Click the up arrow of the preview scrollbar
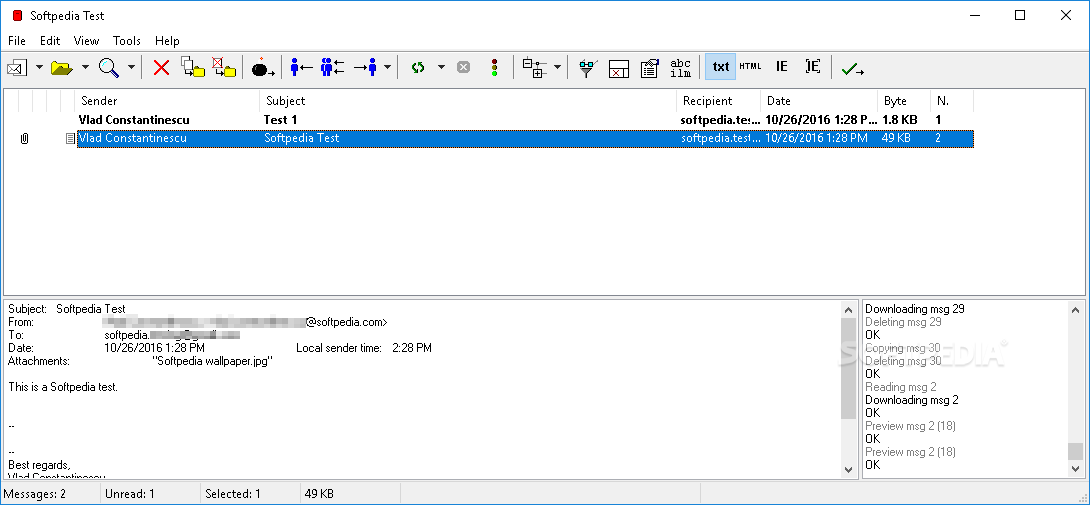Viewport: 1090px width, 505px height. click(x=849, y=310)
